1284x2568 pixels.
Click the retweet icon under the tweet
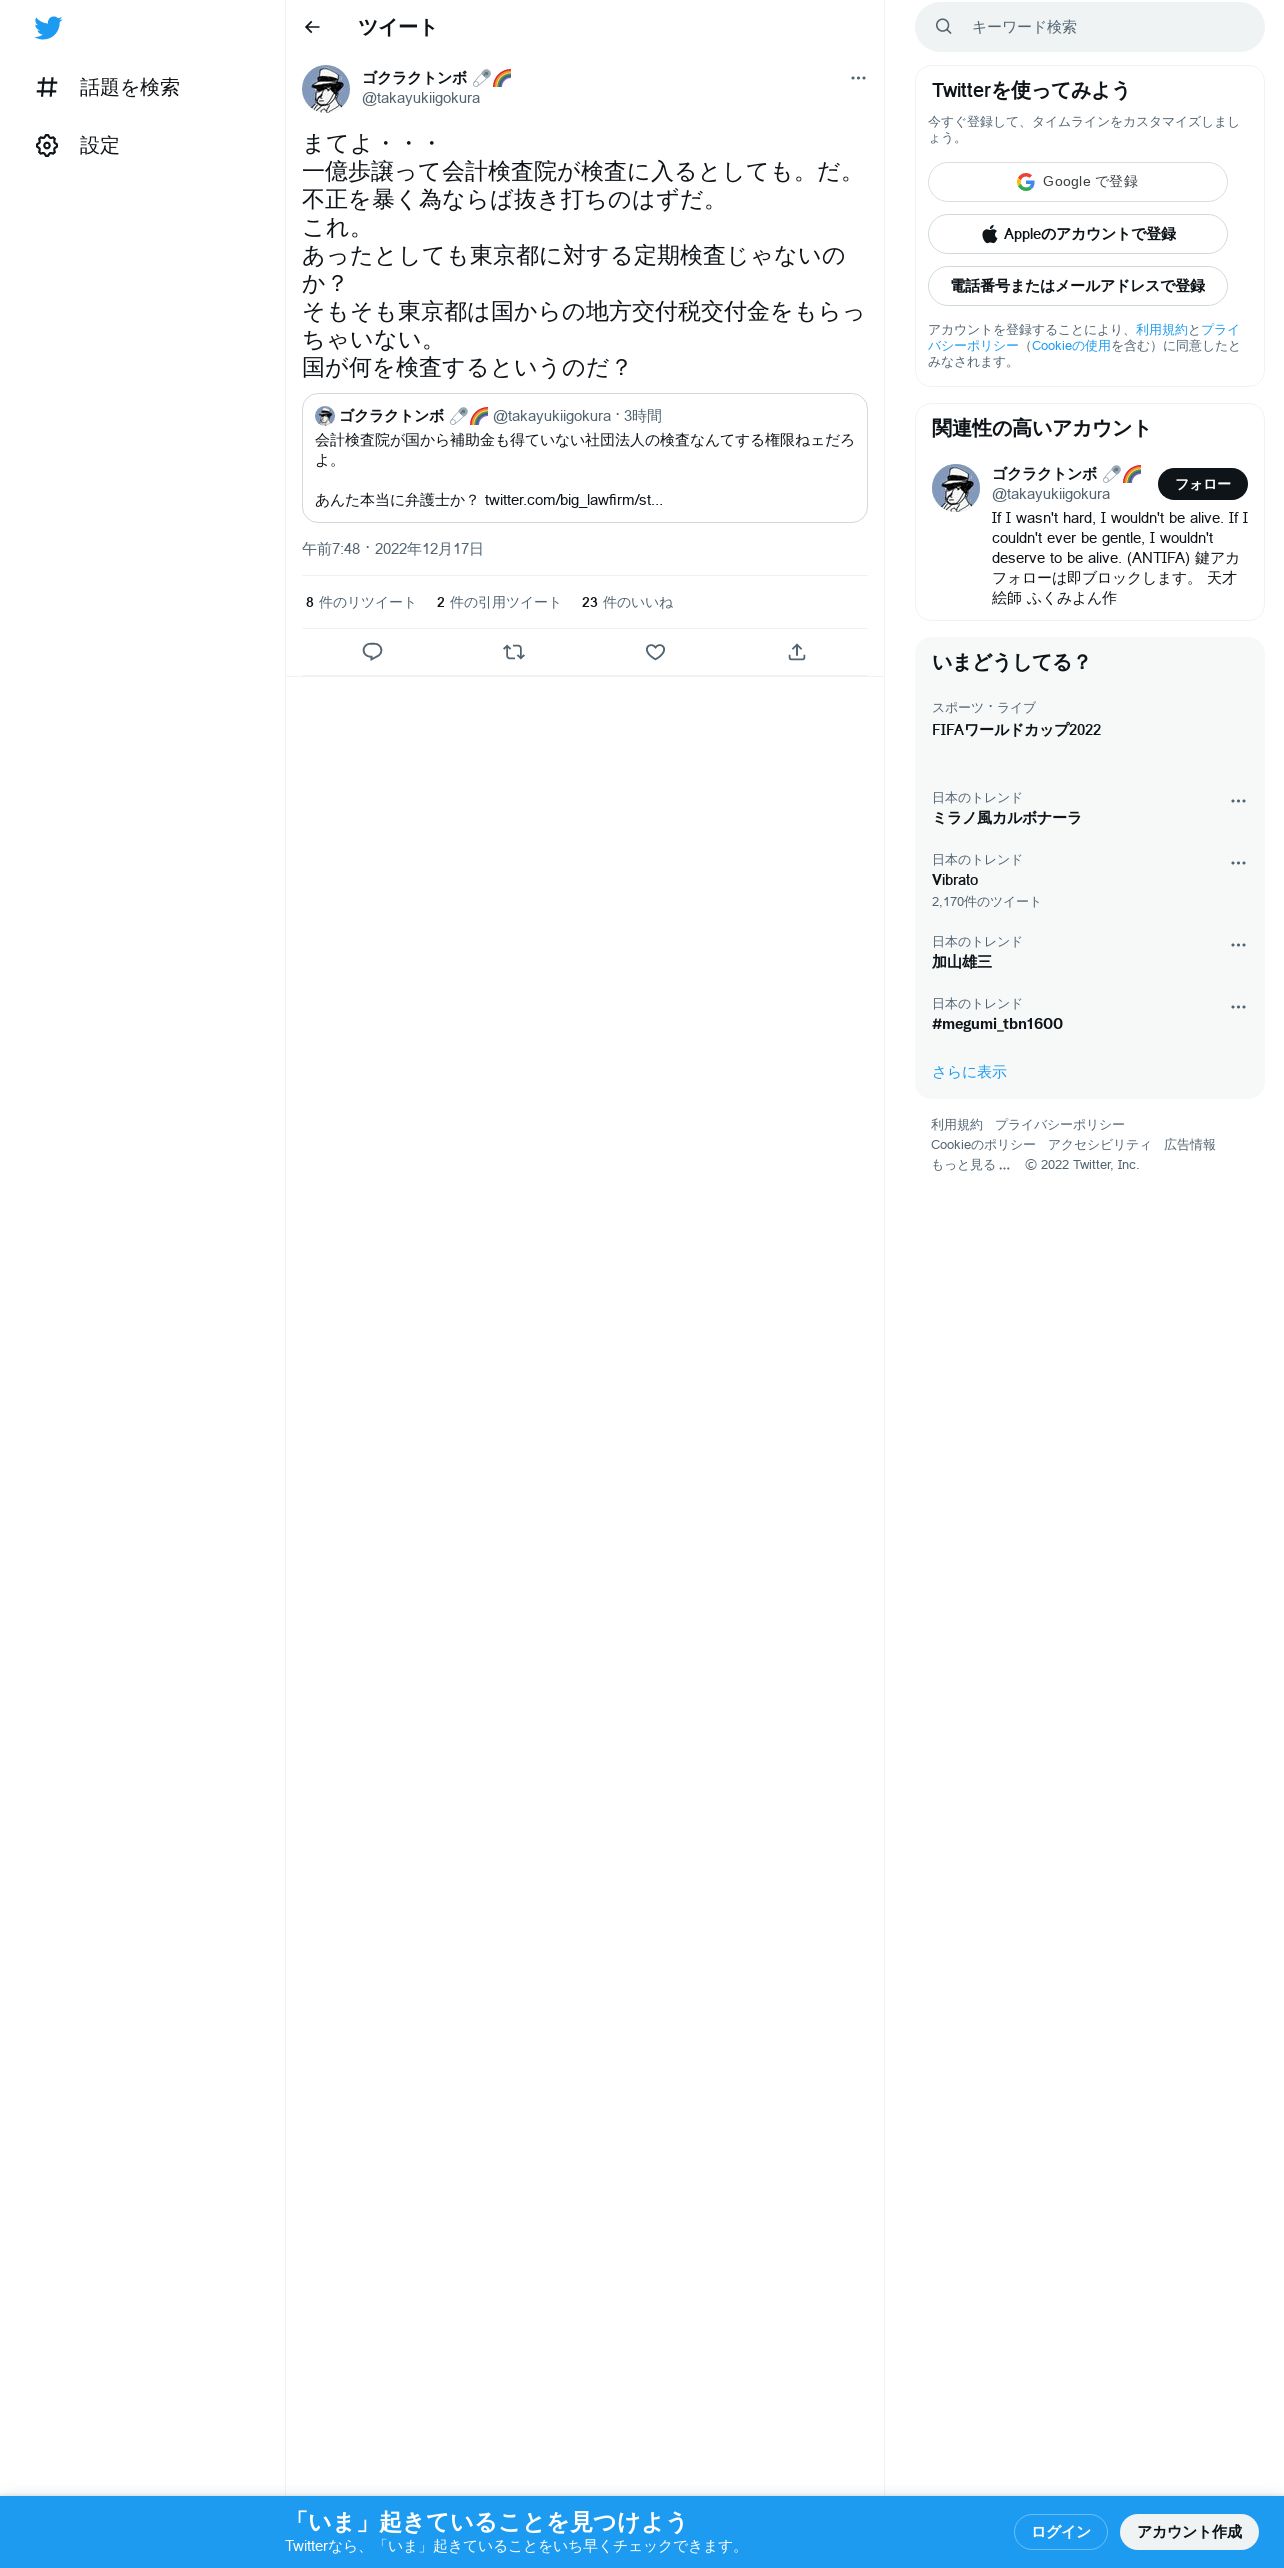(514, 652)
